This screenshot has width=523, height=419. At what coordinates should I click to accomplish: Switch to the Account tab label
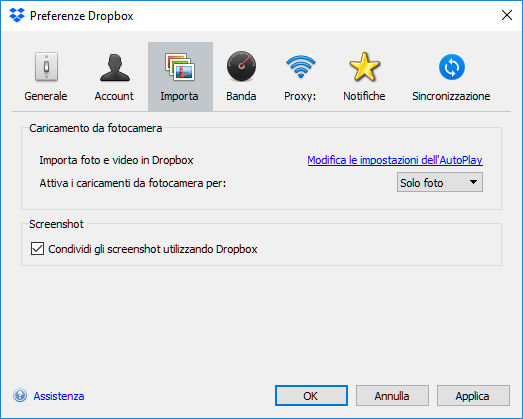pos(114,96)
